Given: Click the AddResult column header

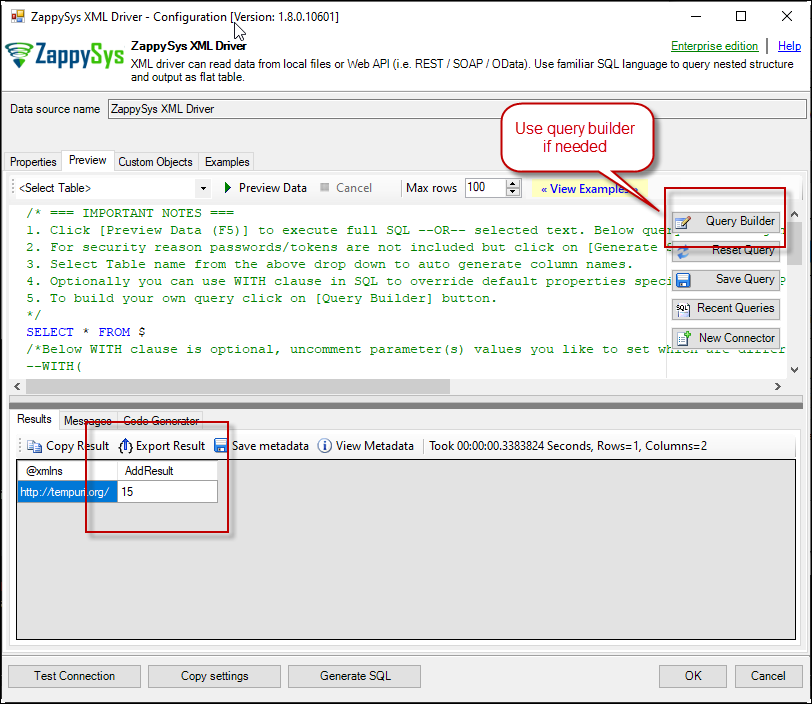Looking at the screenshot, I should tap(167, 471).
